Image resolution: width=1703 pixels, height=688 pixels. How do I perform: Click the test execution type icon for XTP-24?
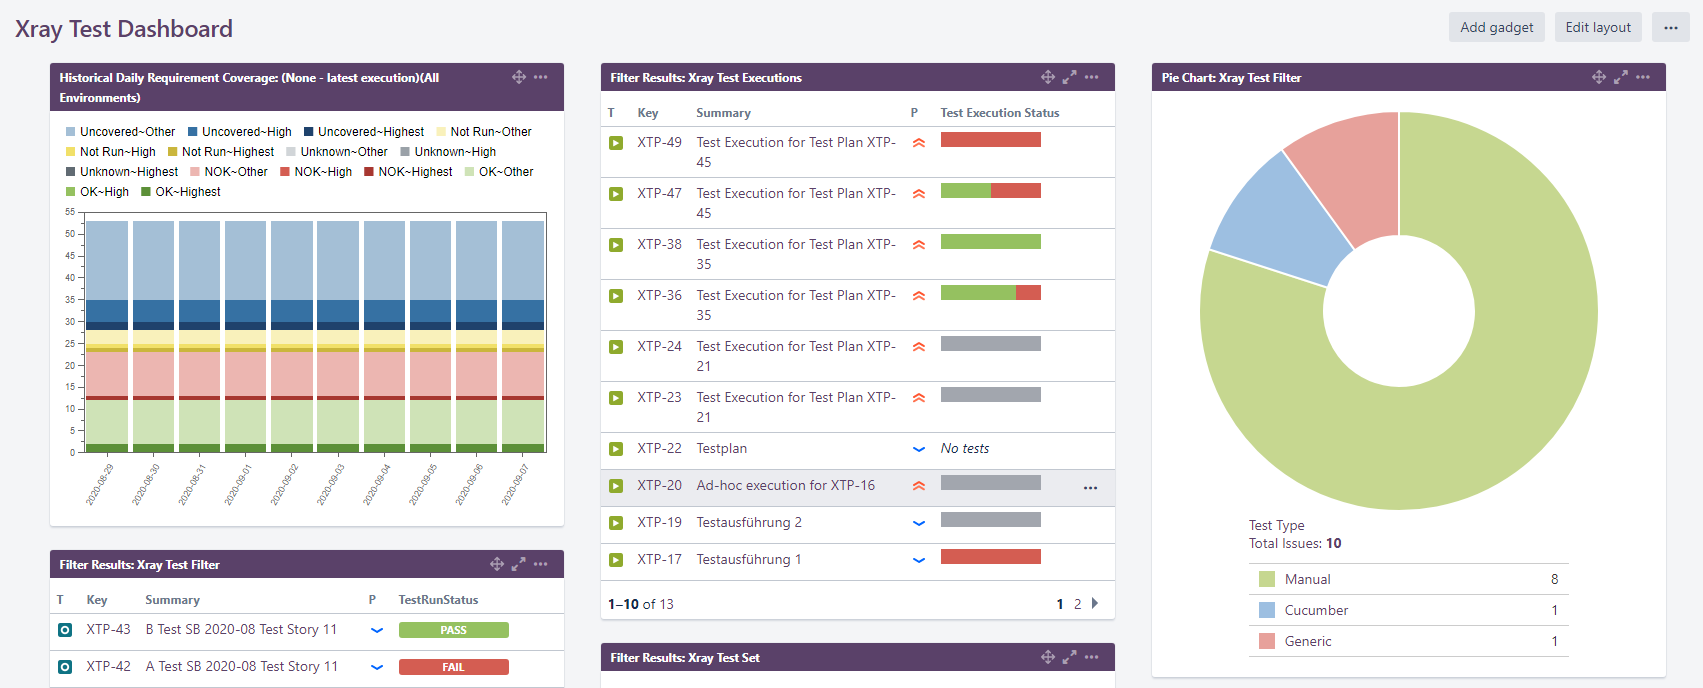coord(616,347)
